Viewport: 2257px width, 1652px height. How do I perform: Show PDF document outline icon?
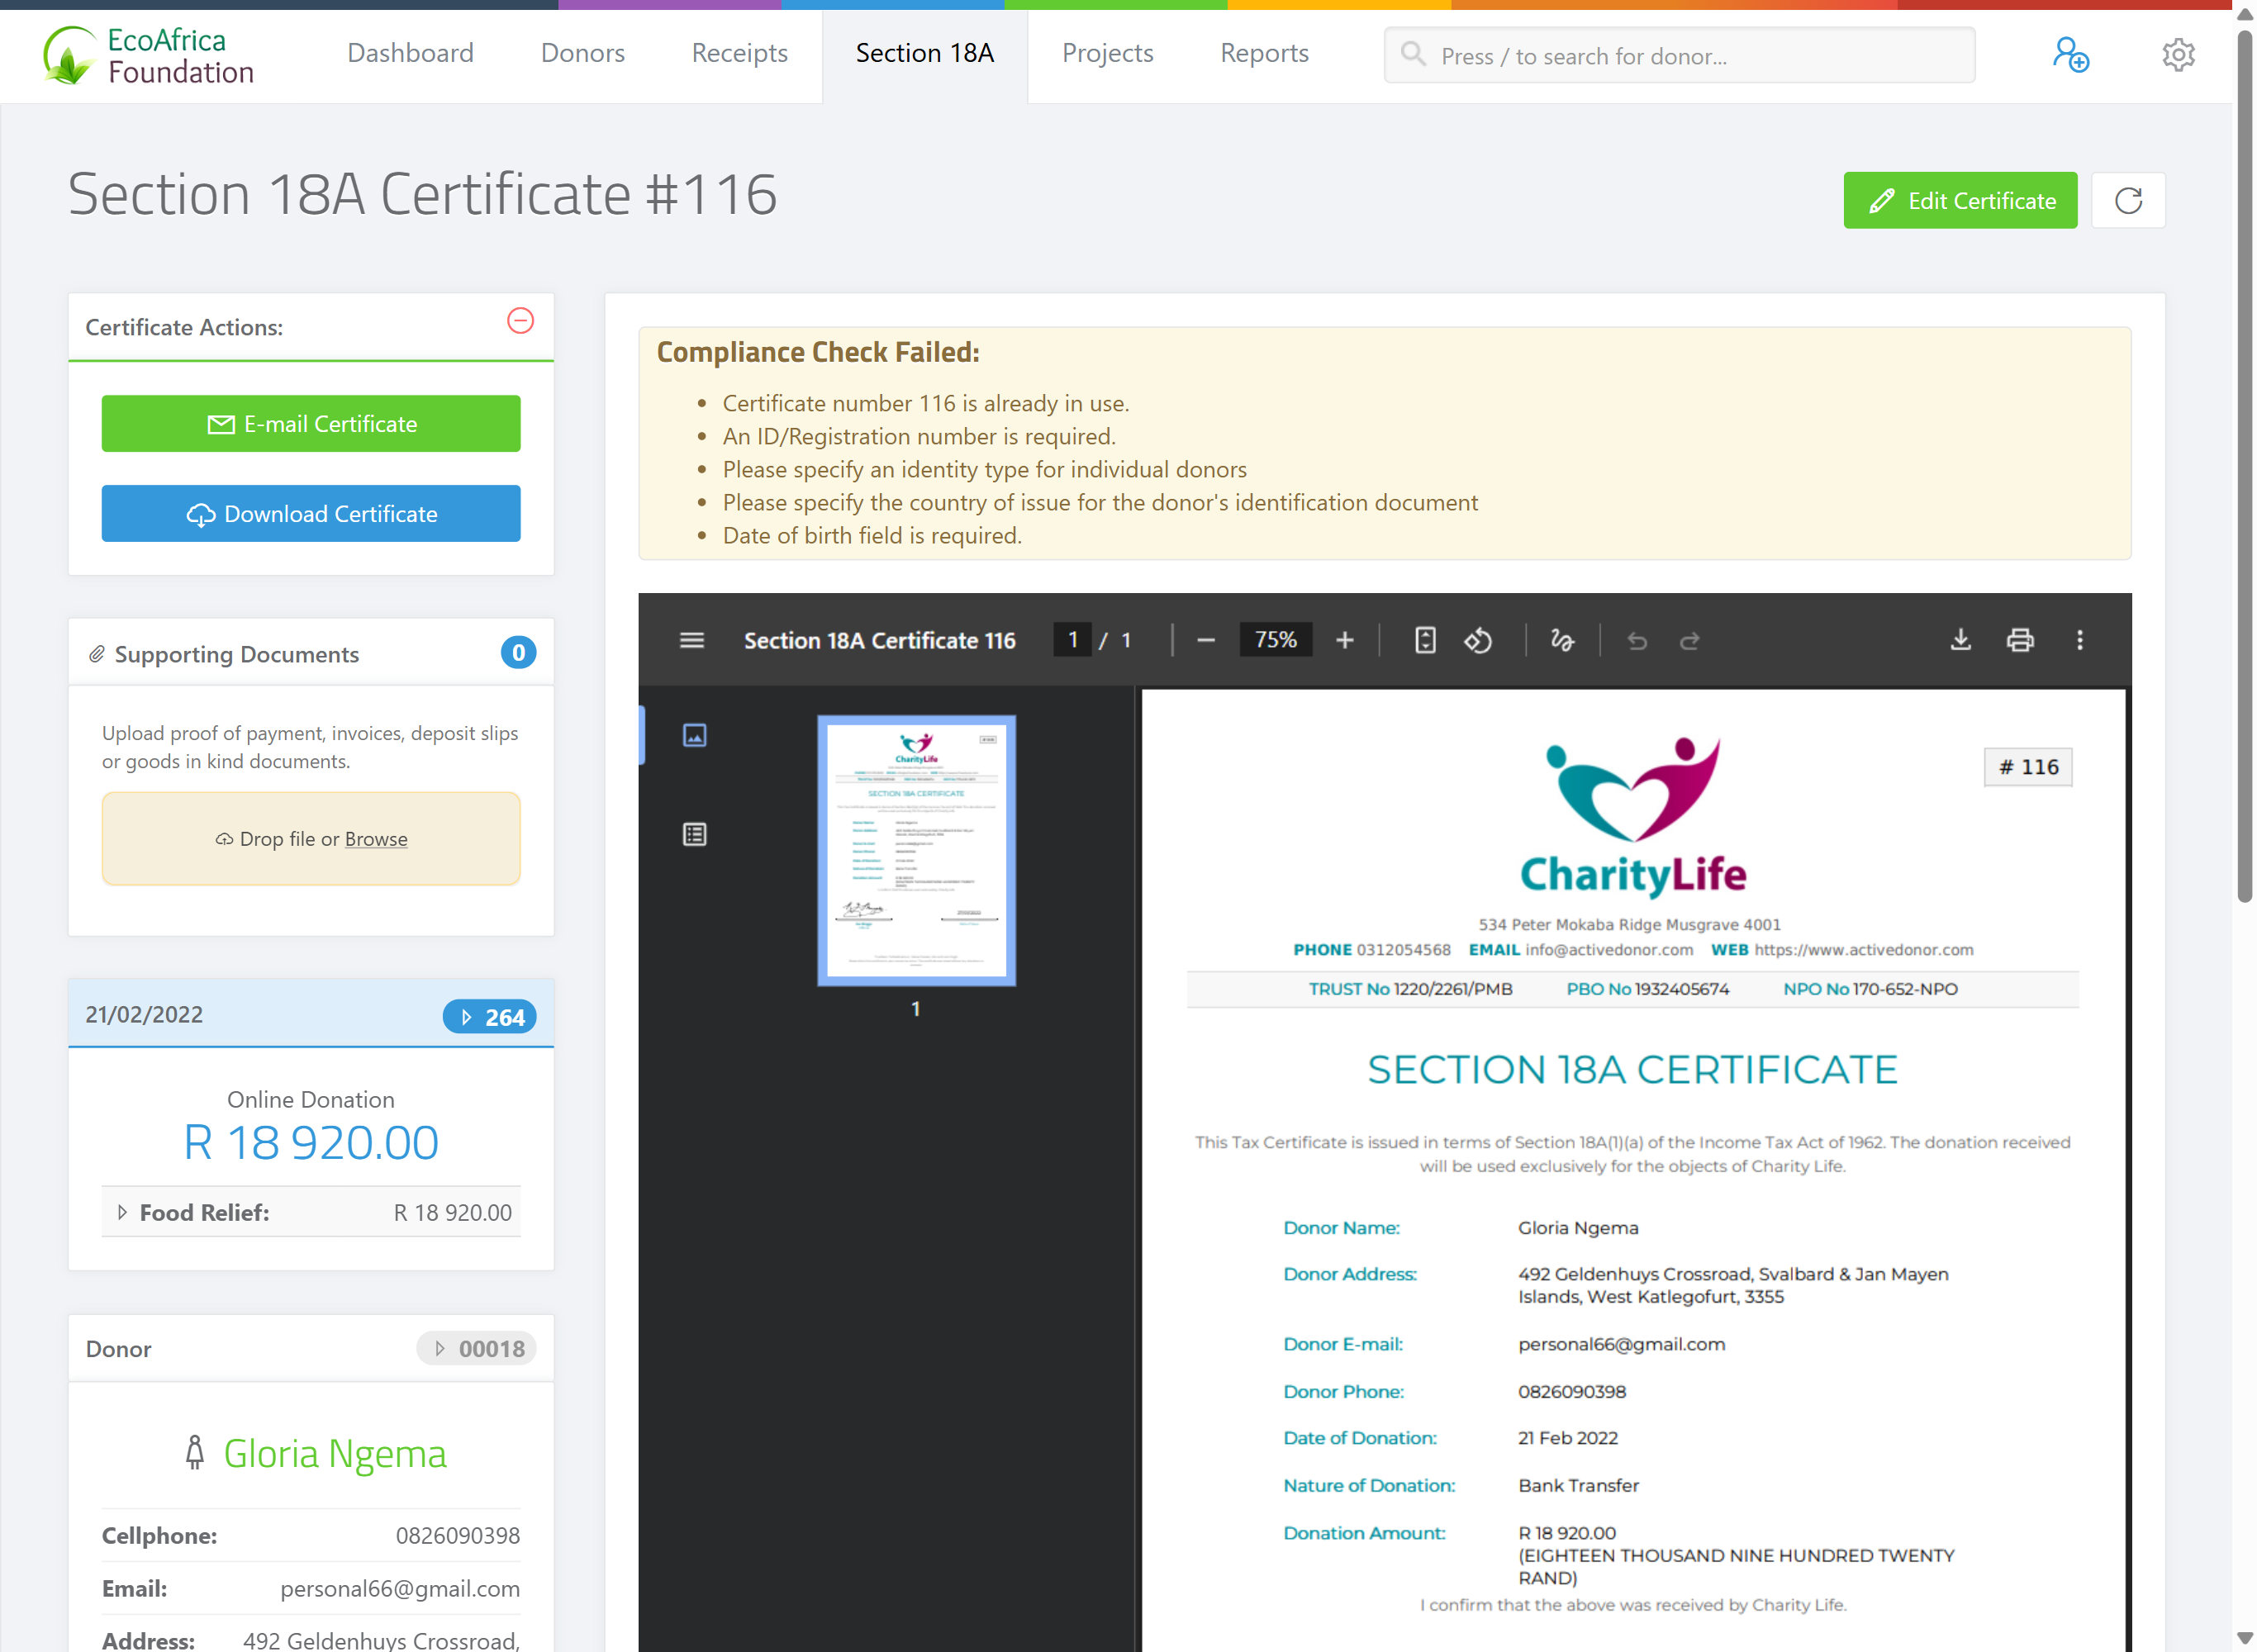click(694, 834)
